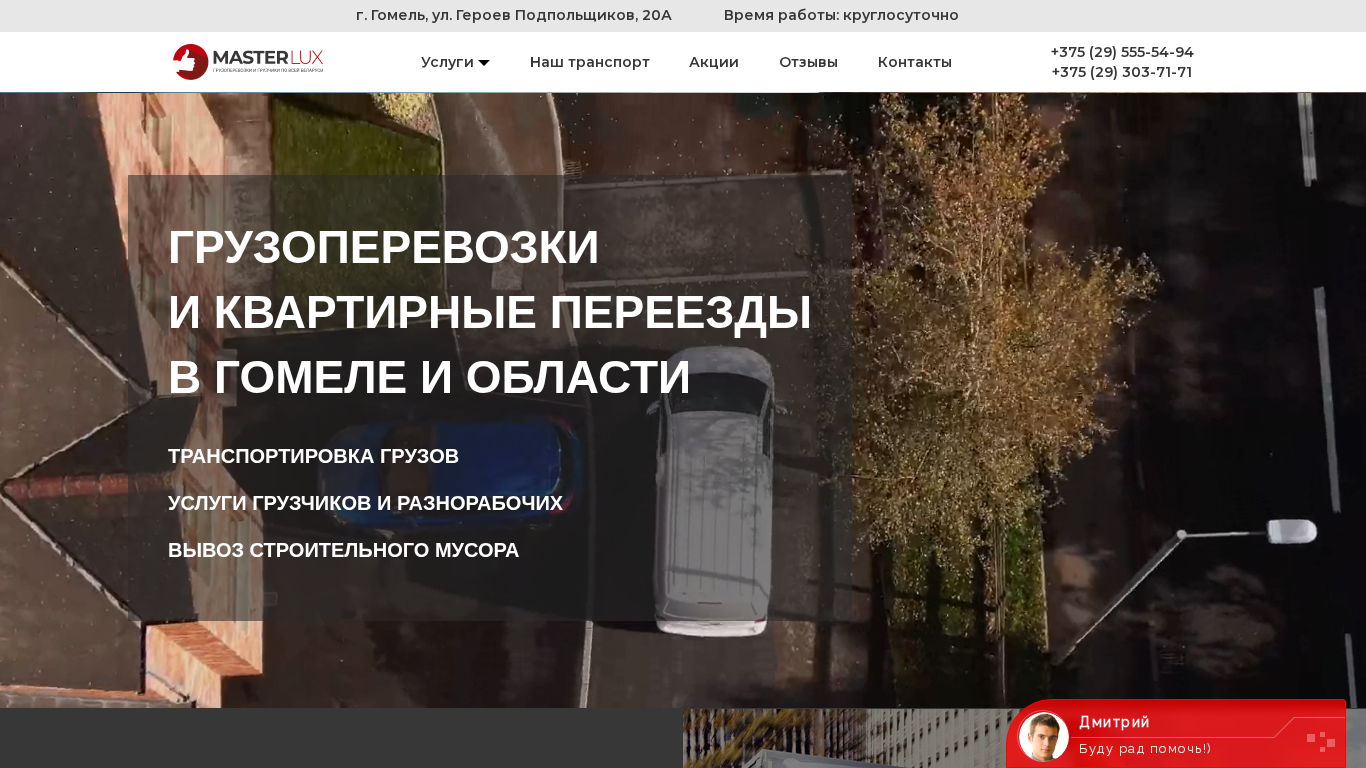Select Вывоз строительного мусора line
The width and height of the screenshot is (1366, 768).
pyautogui.click(x=343, y=550)
